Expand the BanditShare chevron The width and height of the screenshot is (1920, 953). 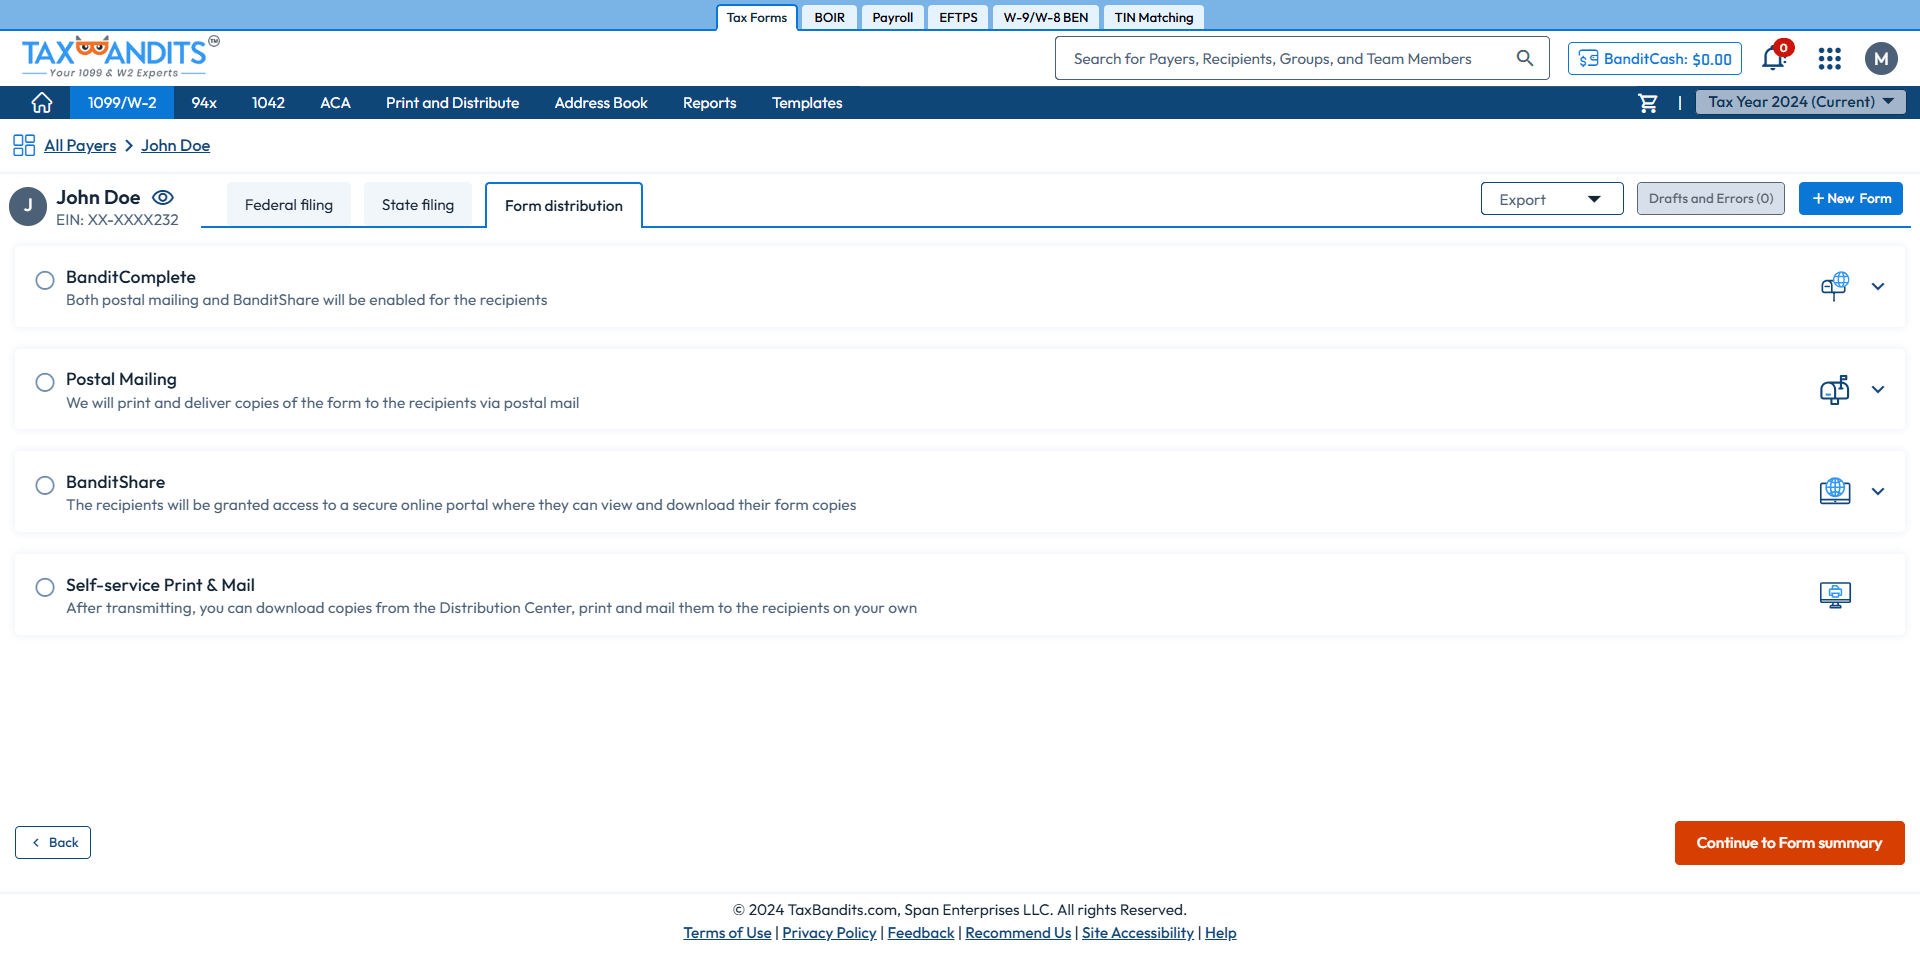point(1878,492)
